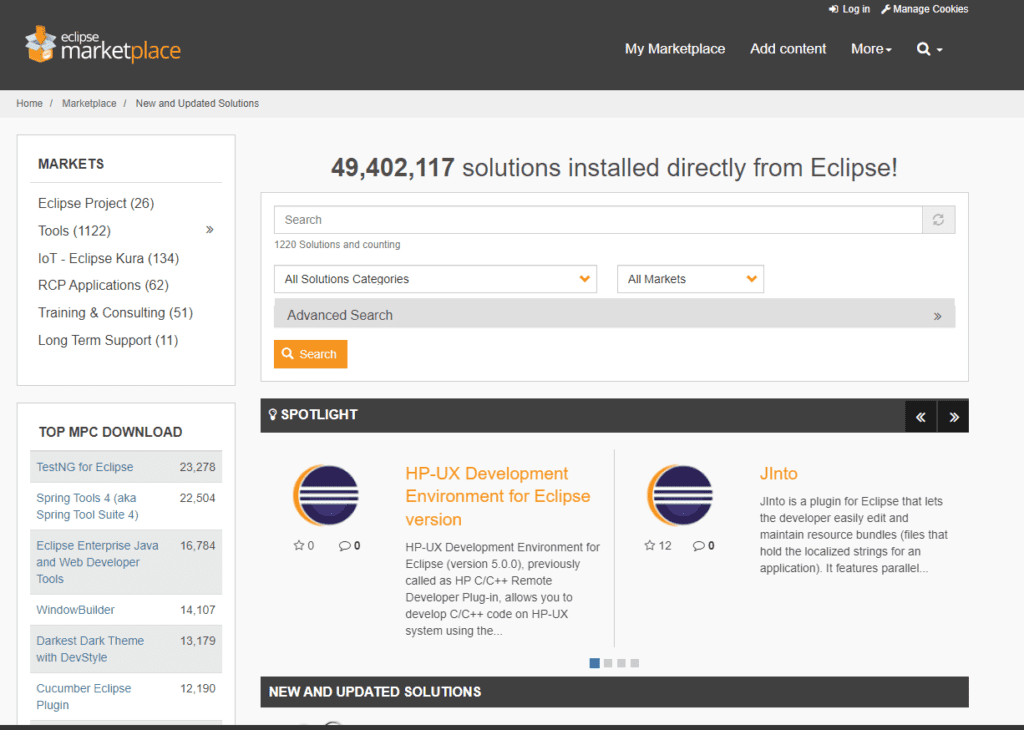Show next spotlight items arrow
Viewport: 1024px width, 730px height.
[953, 417]
